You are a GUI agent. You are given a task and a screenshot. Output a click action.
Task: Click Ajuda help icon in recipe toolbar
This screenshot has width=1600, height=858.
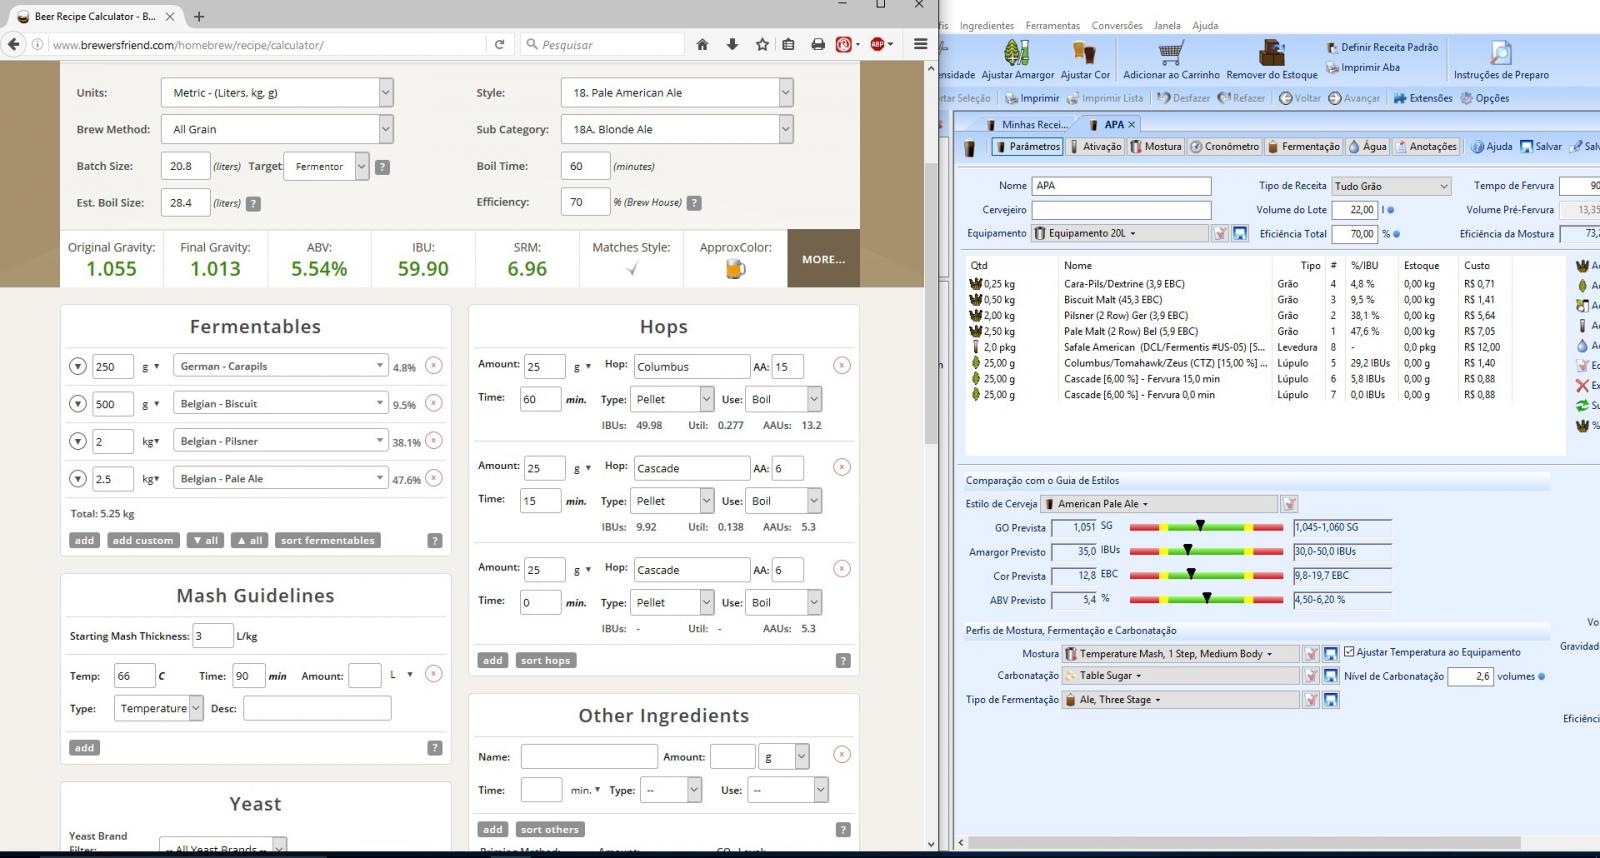coord(1490,146)
